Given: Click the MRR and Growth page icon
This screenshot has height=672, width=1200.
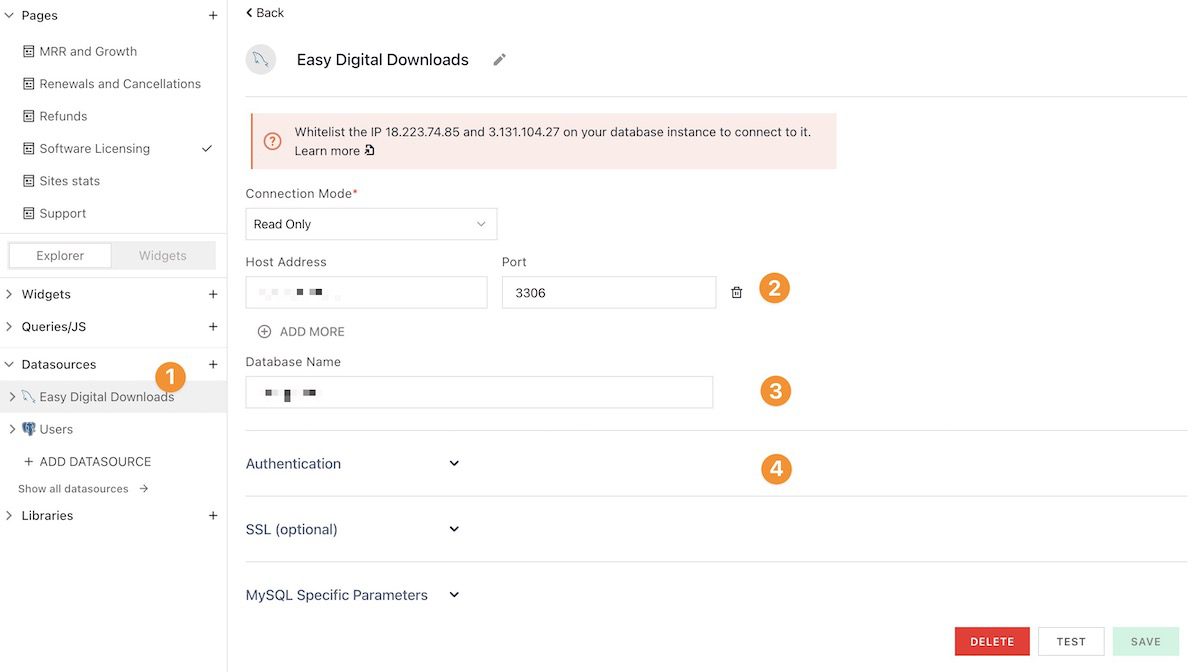Looking at the screenshot, I should (29, 51).
